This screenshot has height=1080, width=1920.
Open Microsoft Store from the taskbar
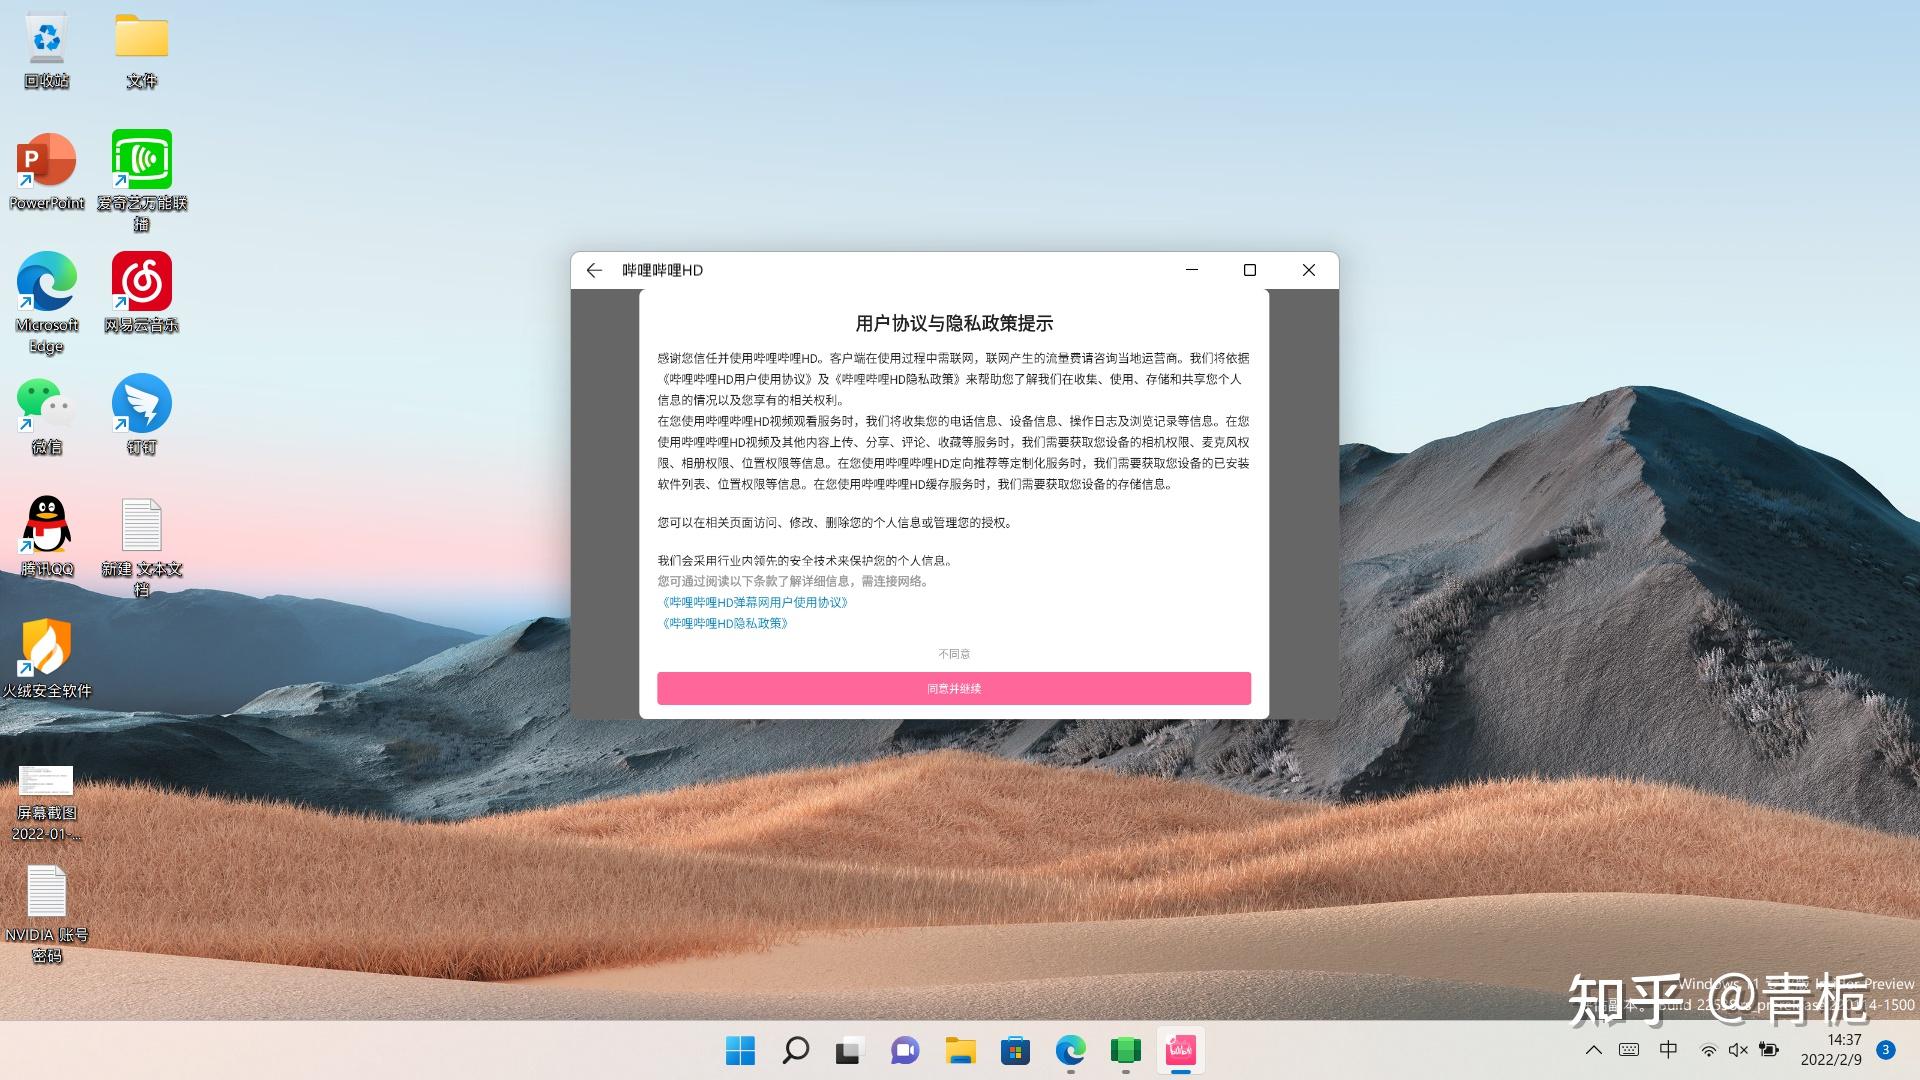[x=1014, y=1051]
